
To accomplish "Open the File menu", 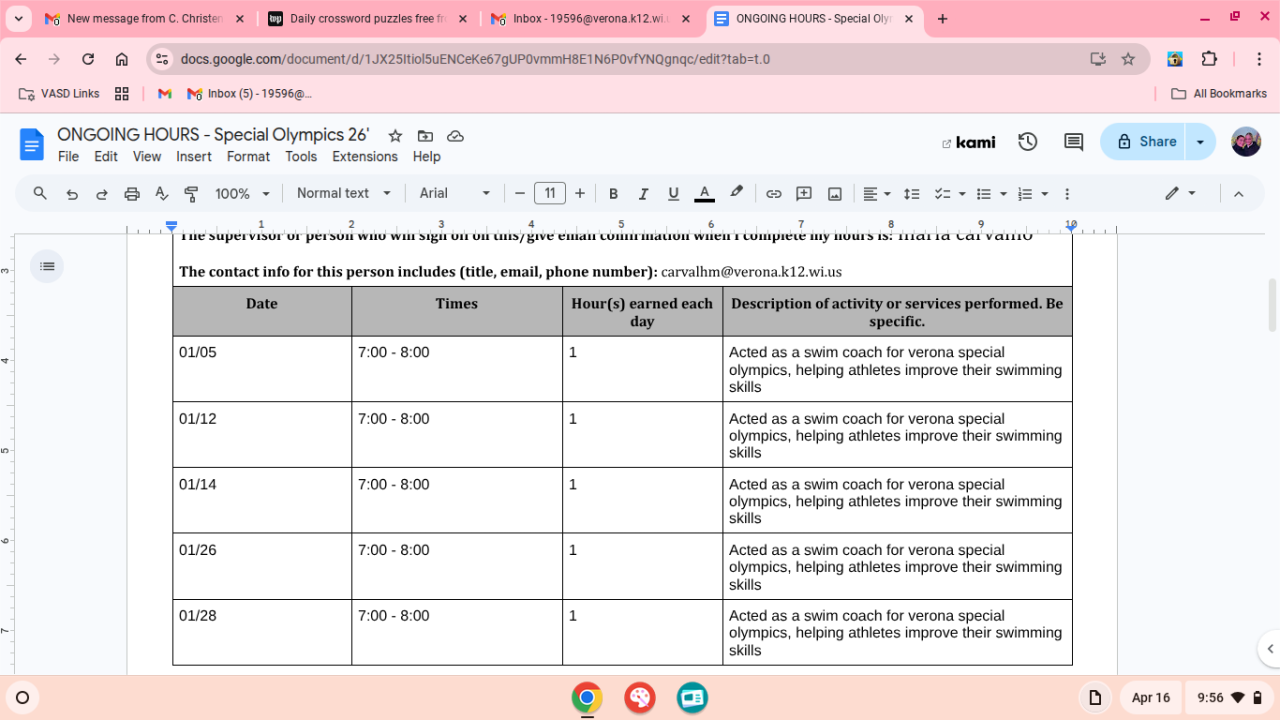I will tap(68, 157).
